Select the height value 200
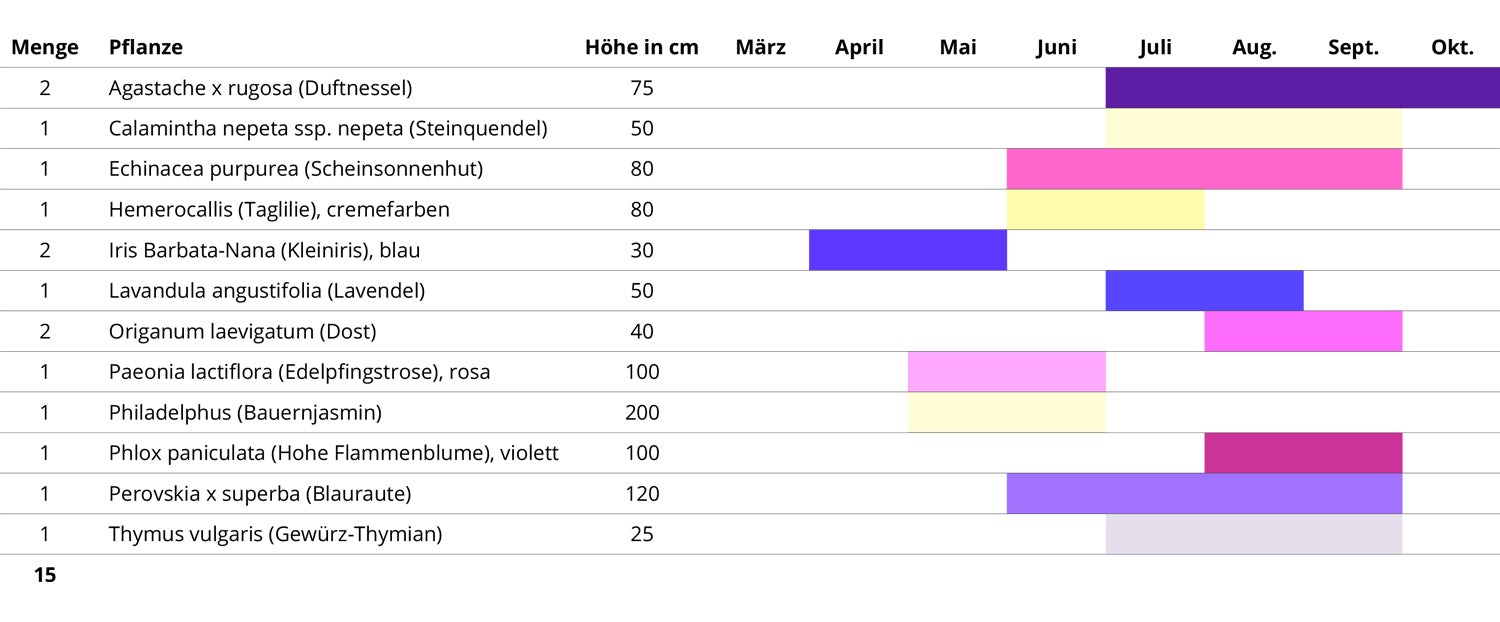Image resolution: width=1500 pixels, height=622 pixels. [x=642, y=413]
